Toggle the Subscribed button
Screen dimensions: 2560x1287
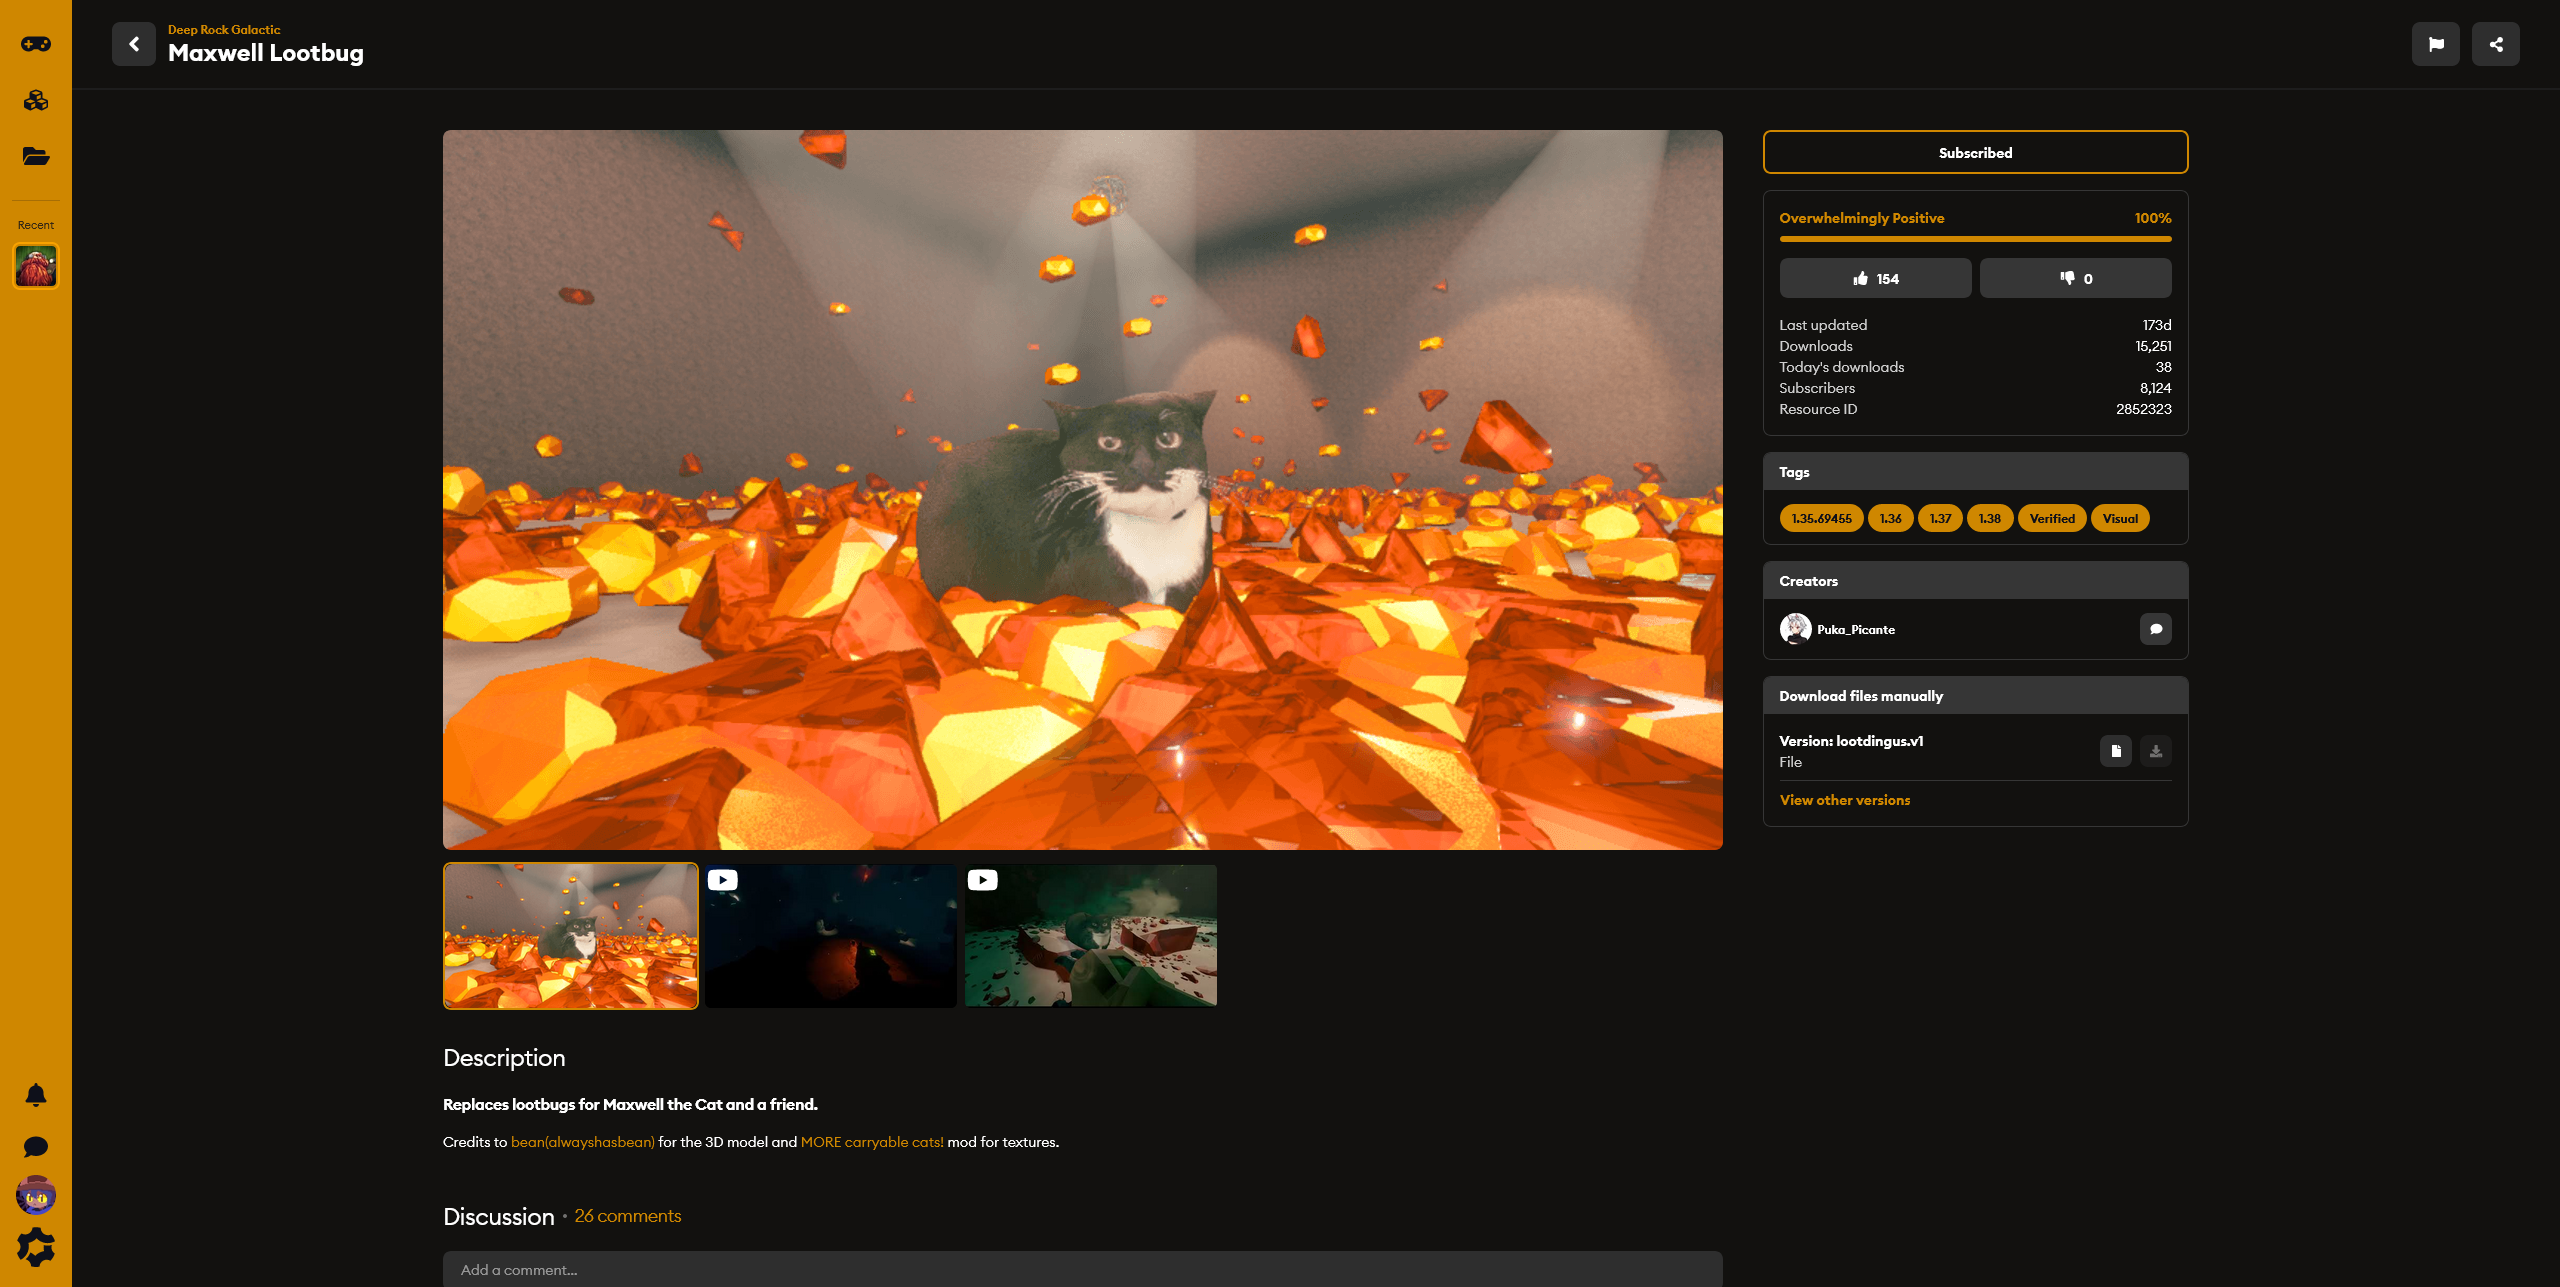1975,153
